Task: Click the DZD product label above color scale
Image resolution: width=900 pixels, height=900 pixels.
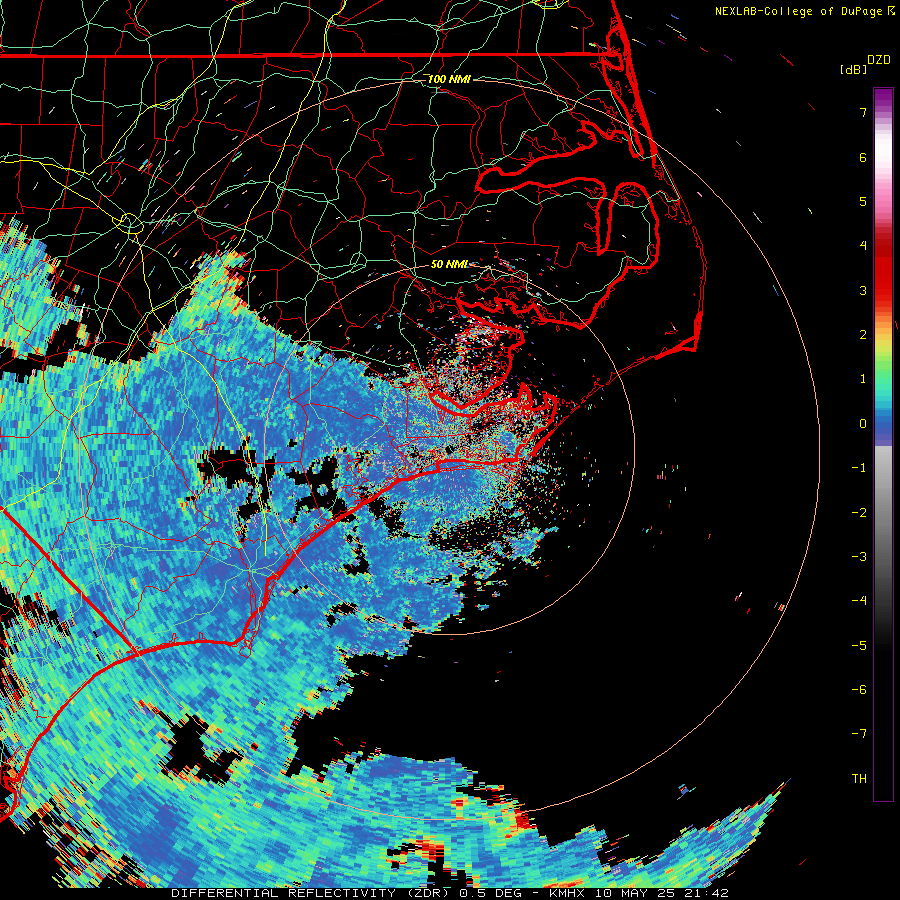Action: (879, 60)
